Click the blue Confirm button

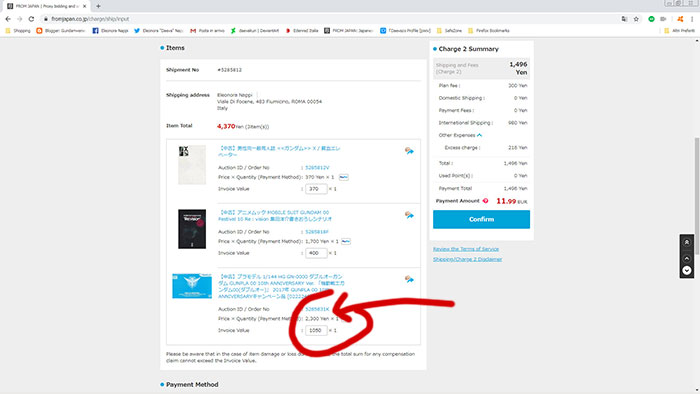click(x=481, y=220)
